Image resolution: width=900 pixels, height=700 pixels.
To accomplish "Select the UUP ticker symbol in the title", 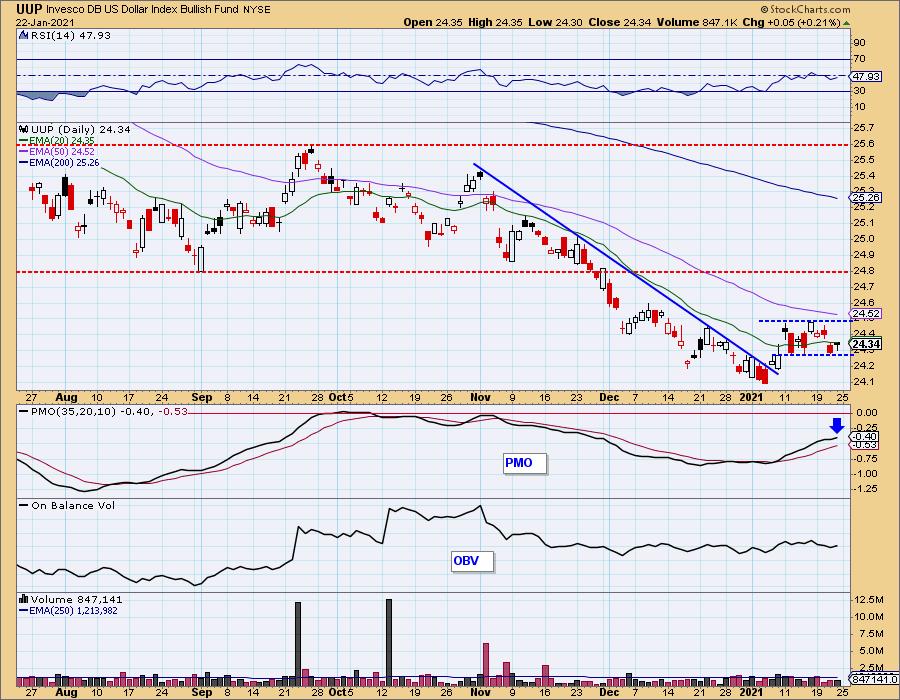I will [x=29, y=10].
